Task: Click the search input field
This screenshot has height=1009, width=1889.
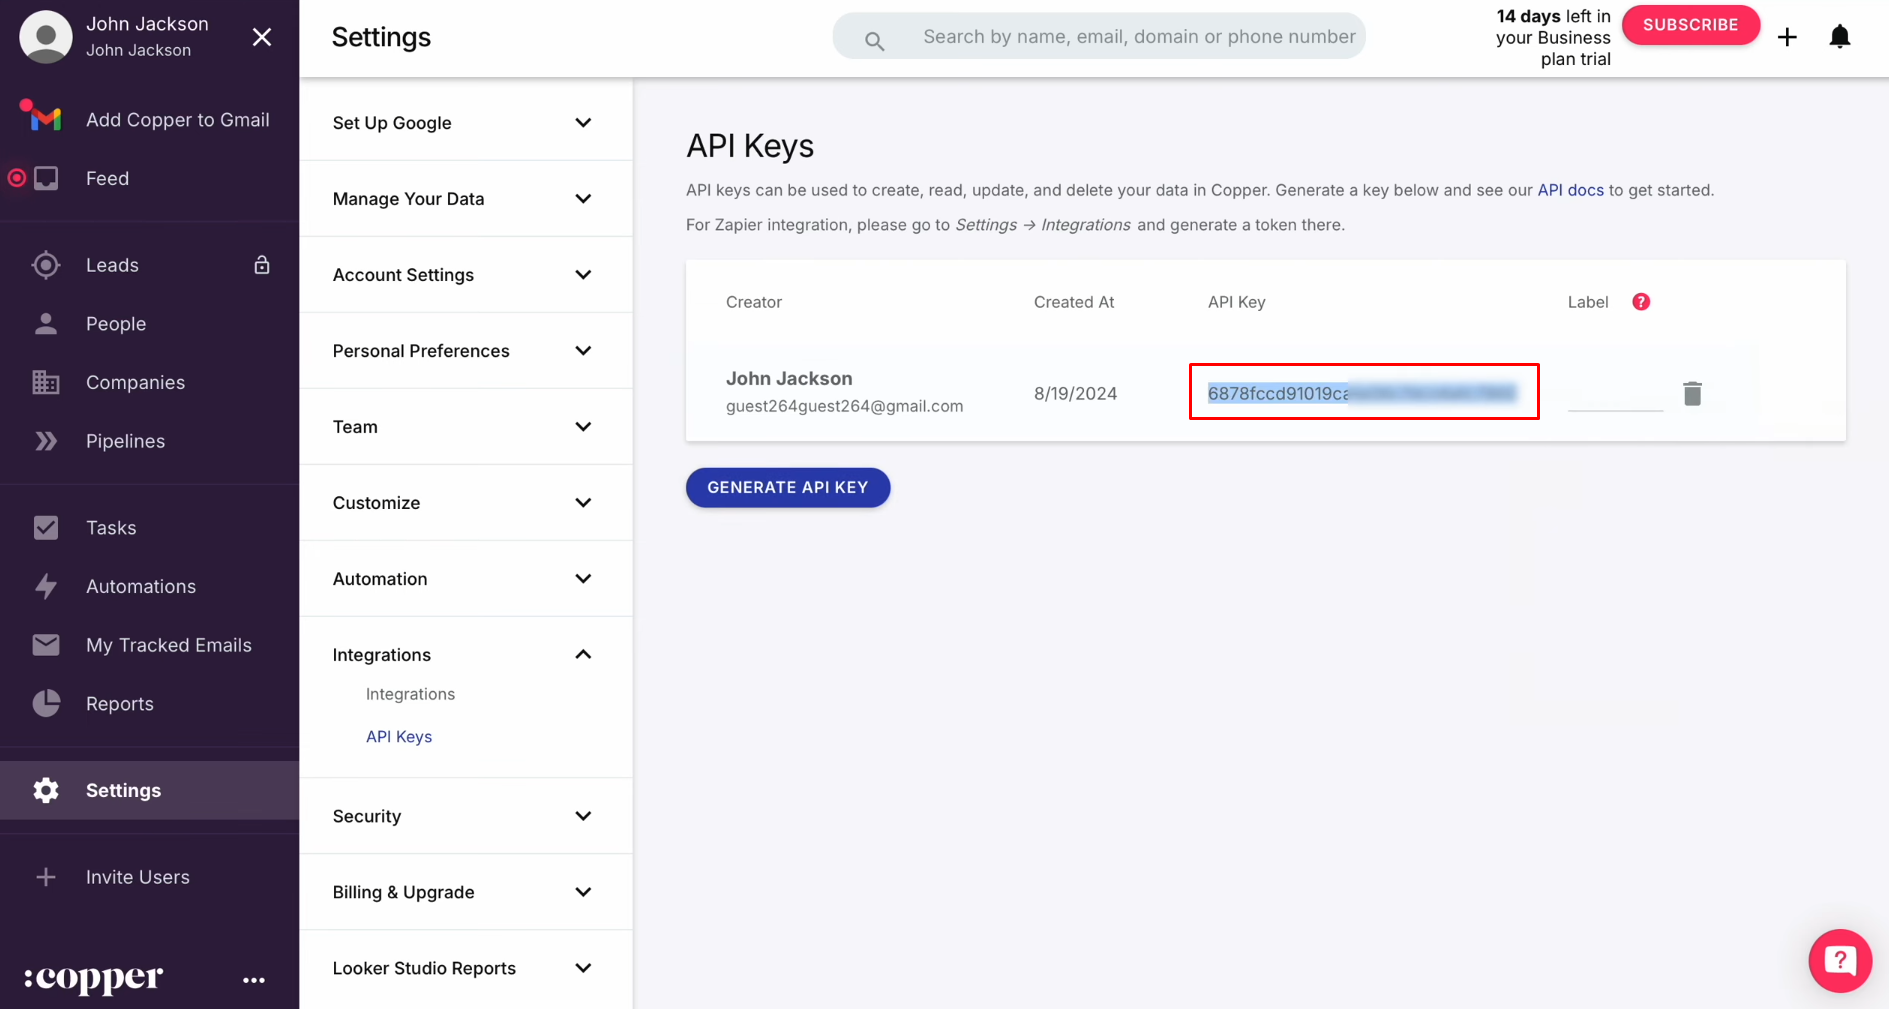Action: (1139, 36)
